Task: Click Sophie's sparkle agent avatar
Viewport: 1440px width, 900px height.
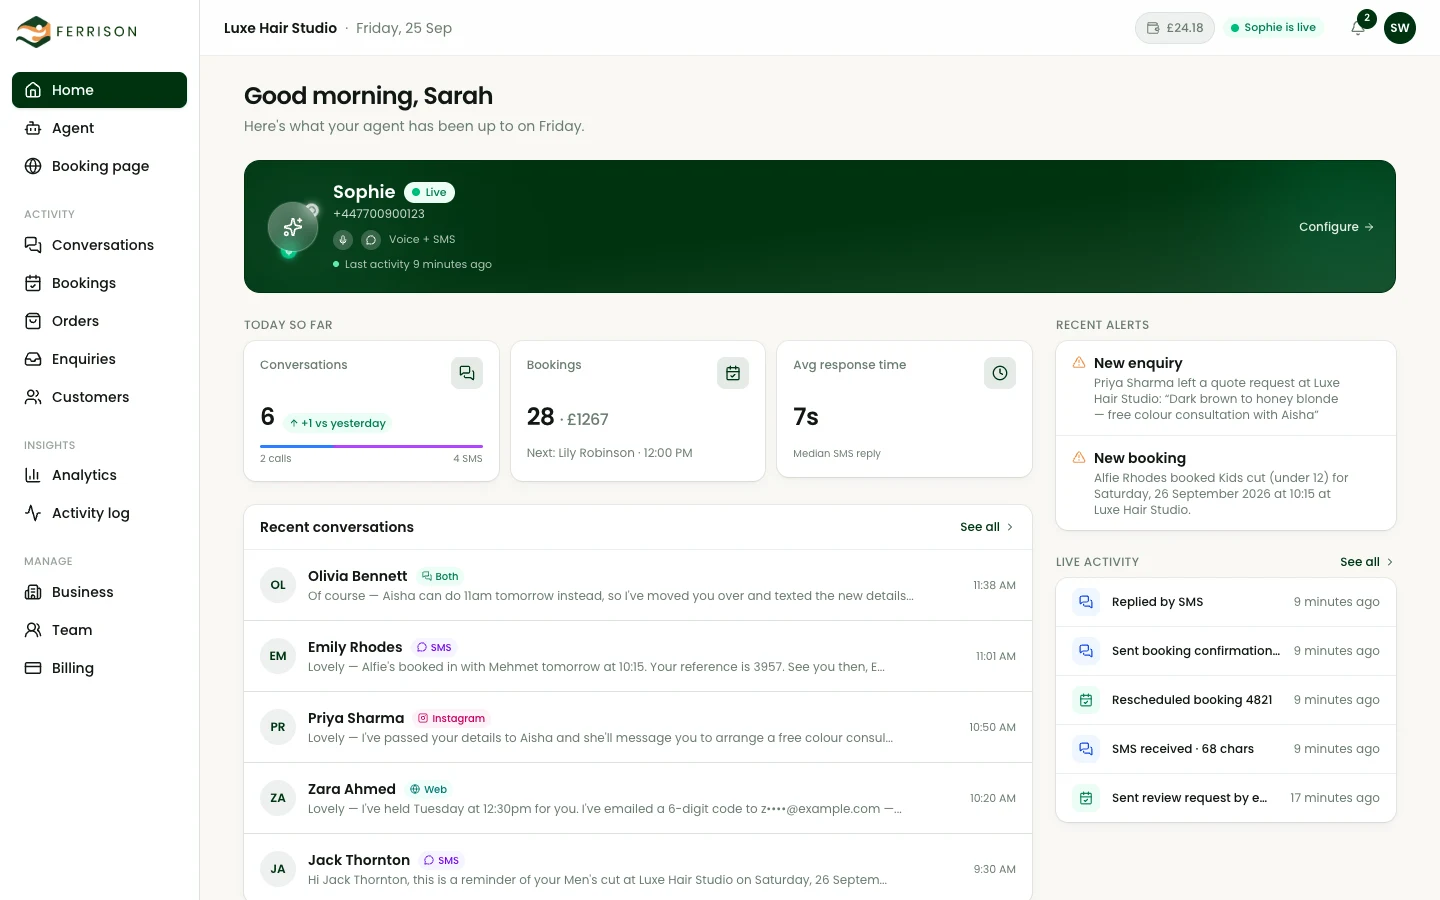Action: point(293,227)
